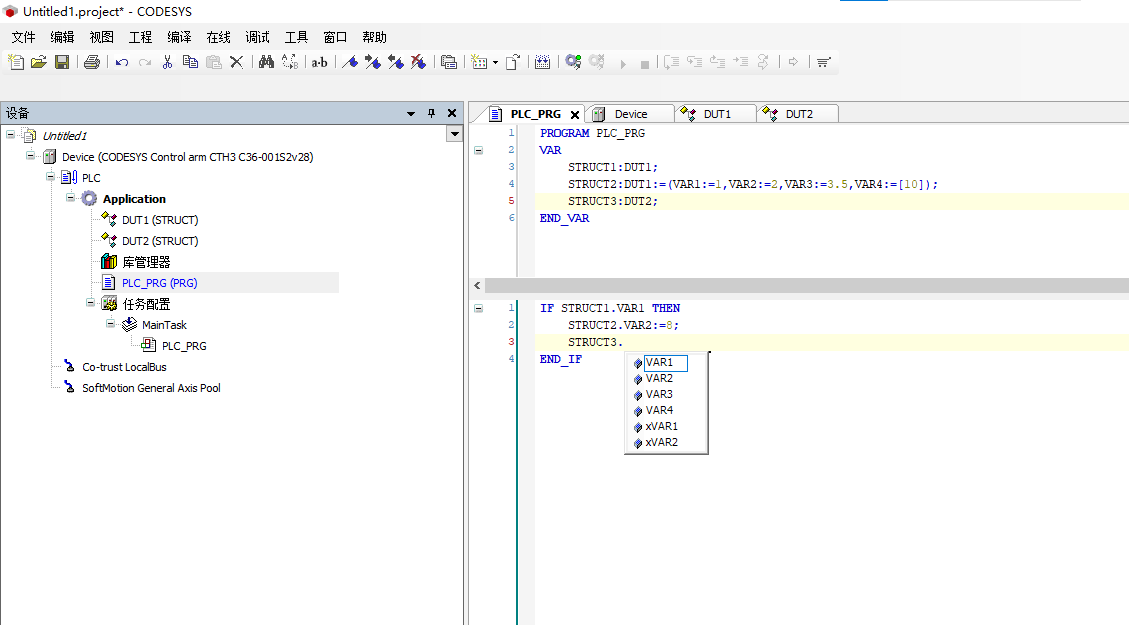The height and width of the screenshot is (625, 1129).
Task: Collapse the VAR declaration block fold
Action: 478,150
